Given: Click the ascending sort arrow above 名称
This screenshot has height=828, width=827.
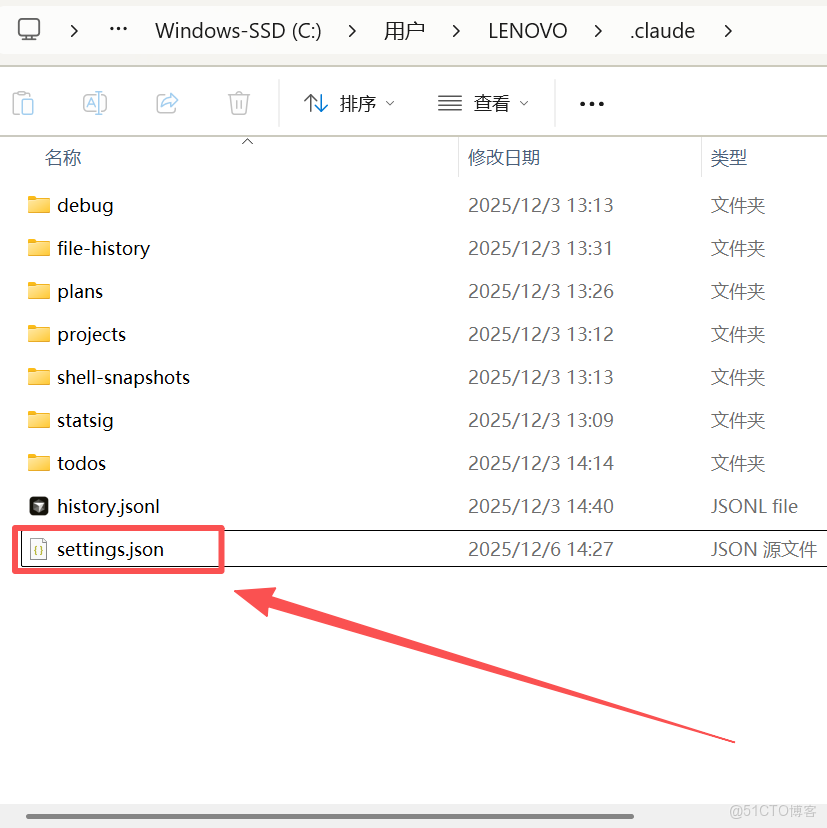Looking at the screenshot, I should (247, 142).
